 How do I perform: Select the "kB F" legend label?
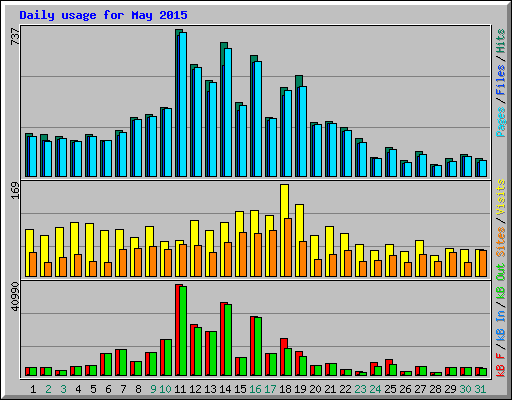point(501,365)
